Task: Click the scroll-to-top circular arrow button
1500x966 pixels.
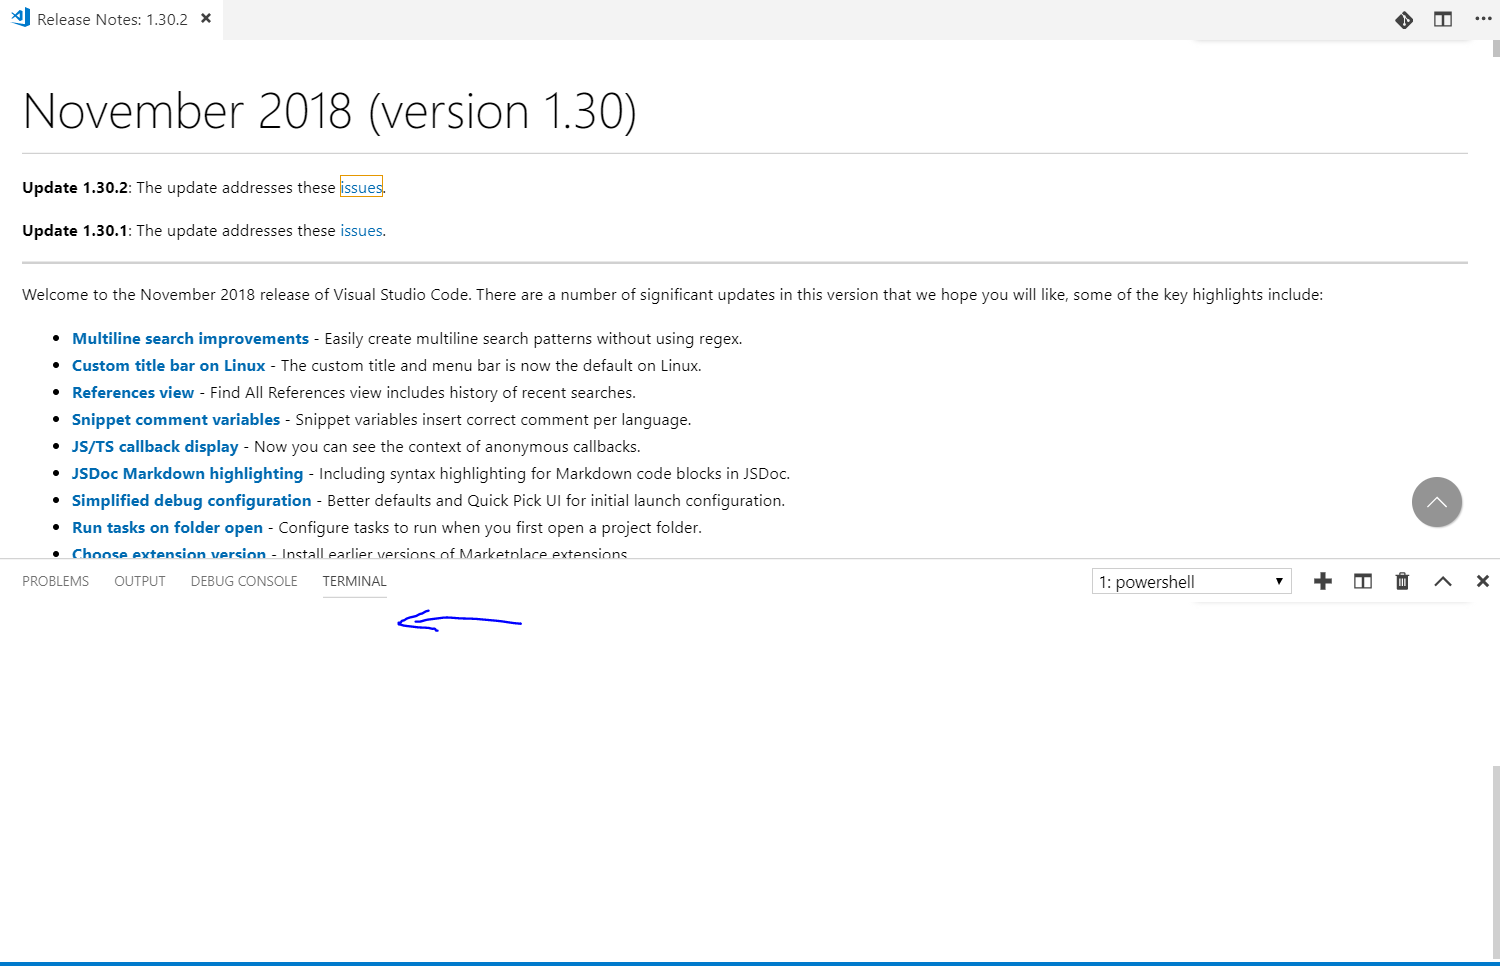Action: pyautogui.click(x=1437, y=502)
